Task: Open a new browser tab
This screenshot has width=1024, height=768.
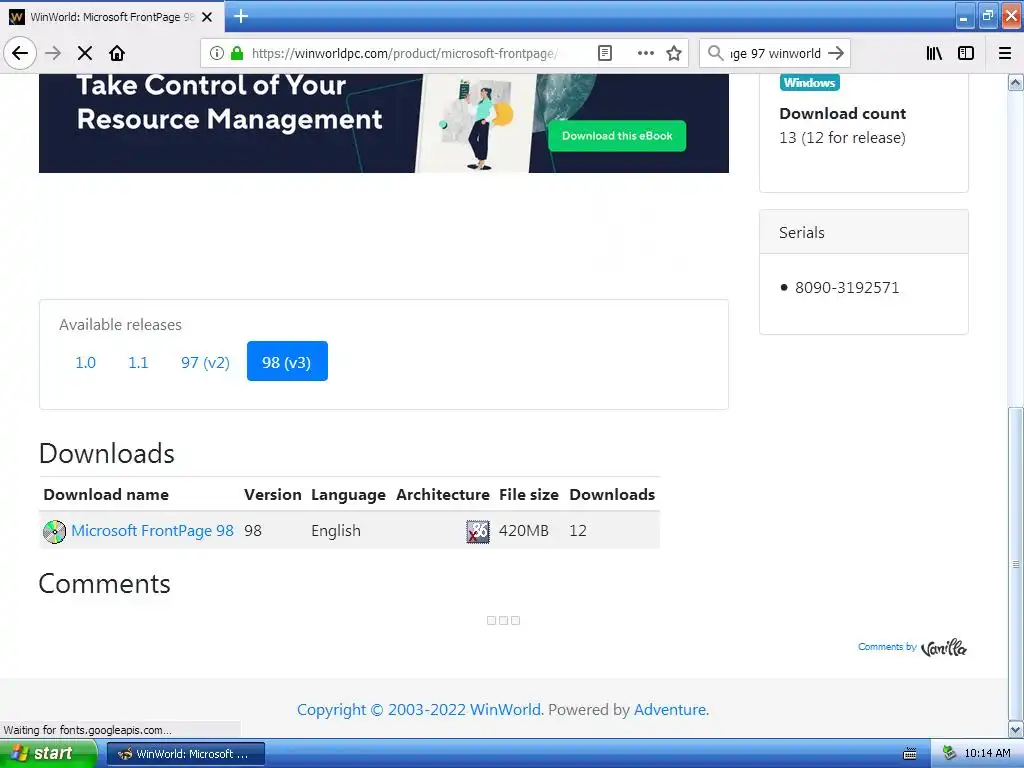Action: tap(241, 16)
